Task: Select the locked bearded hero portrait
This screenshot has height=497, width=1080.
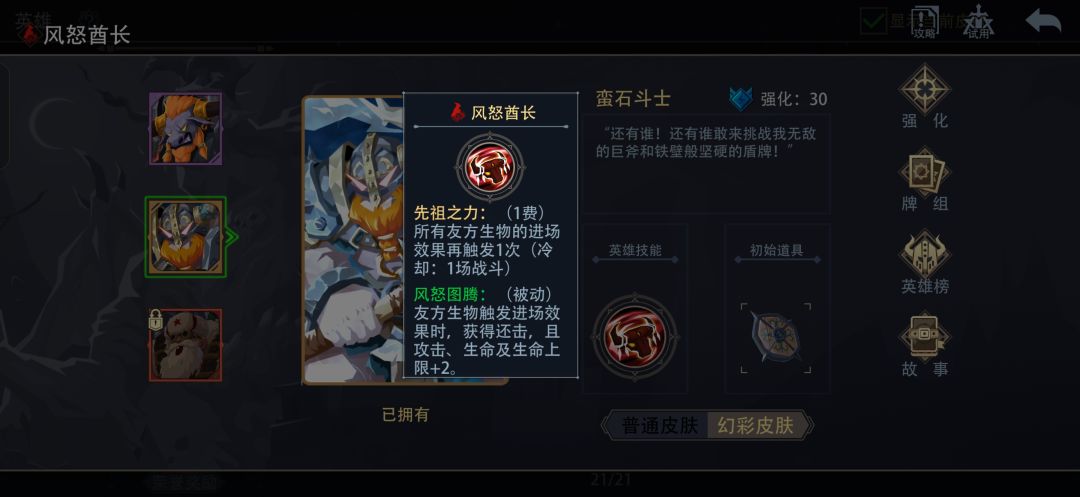Action: click(x=185, y=345)
